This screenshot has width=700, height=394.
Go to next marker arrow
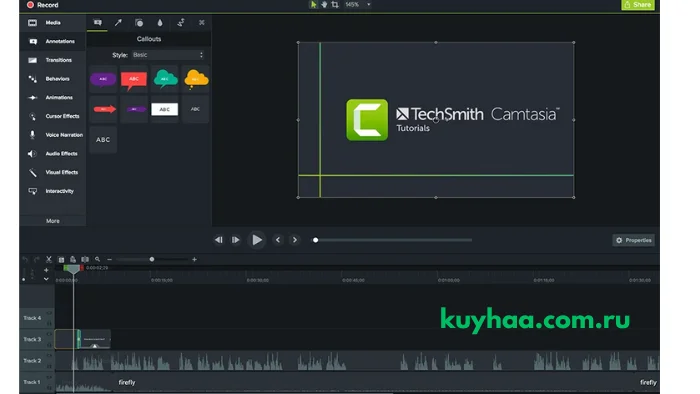(x=295, y=240)
